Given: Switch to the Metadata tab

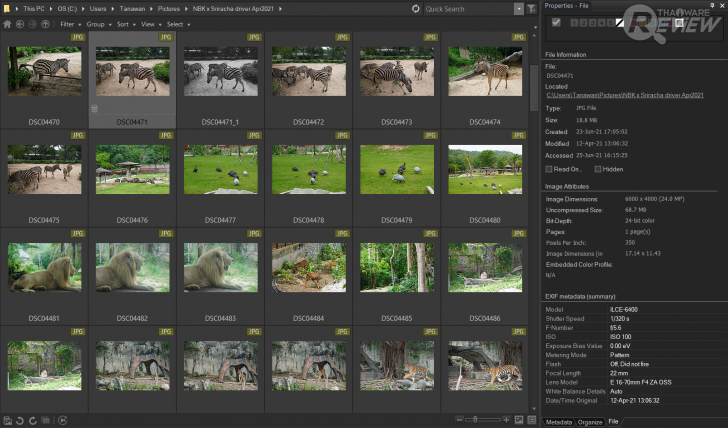Looking at the screenshot, I should pyautogui.click(x=559, y=422).
